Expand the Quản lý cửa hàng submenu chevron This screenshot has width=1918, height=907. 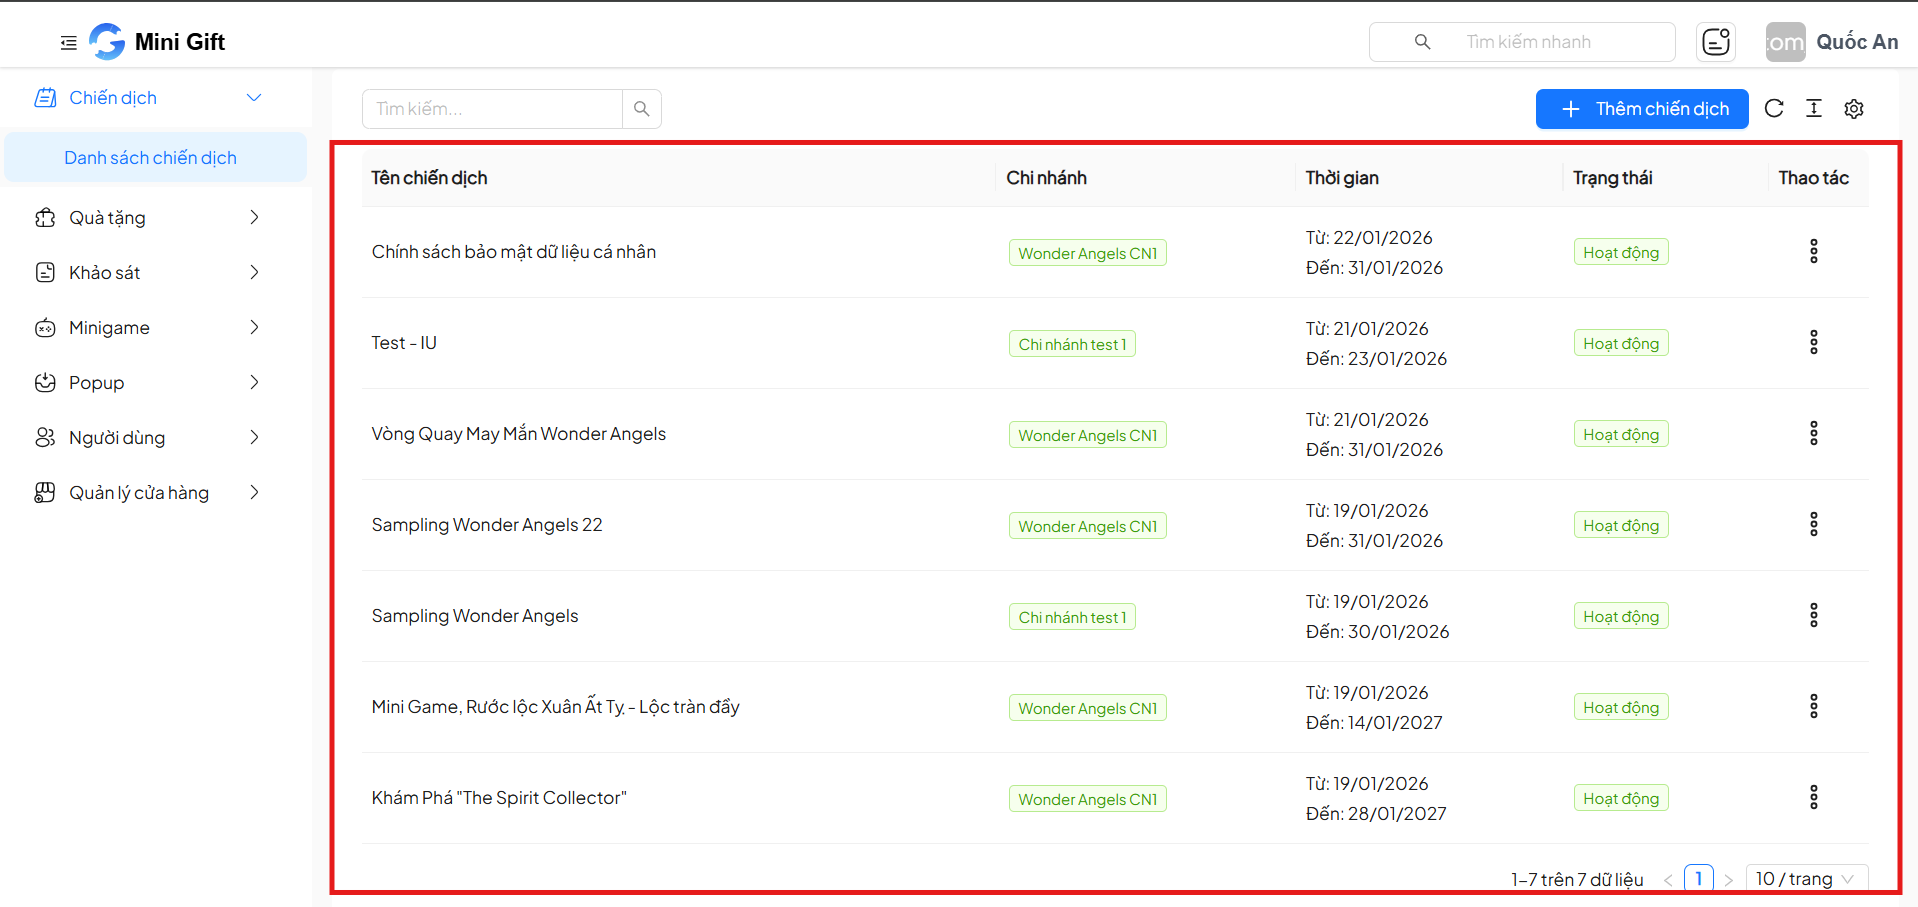click(254, 493)
